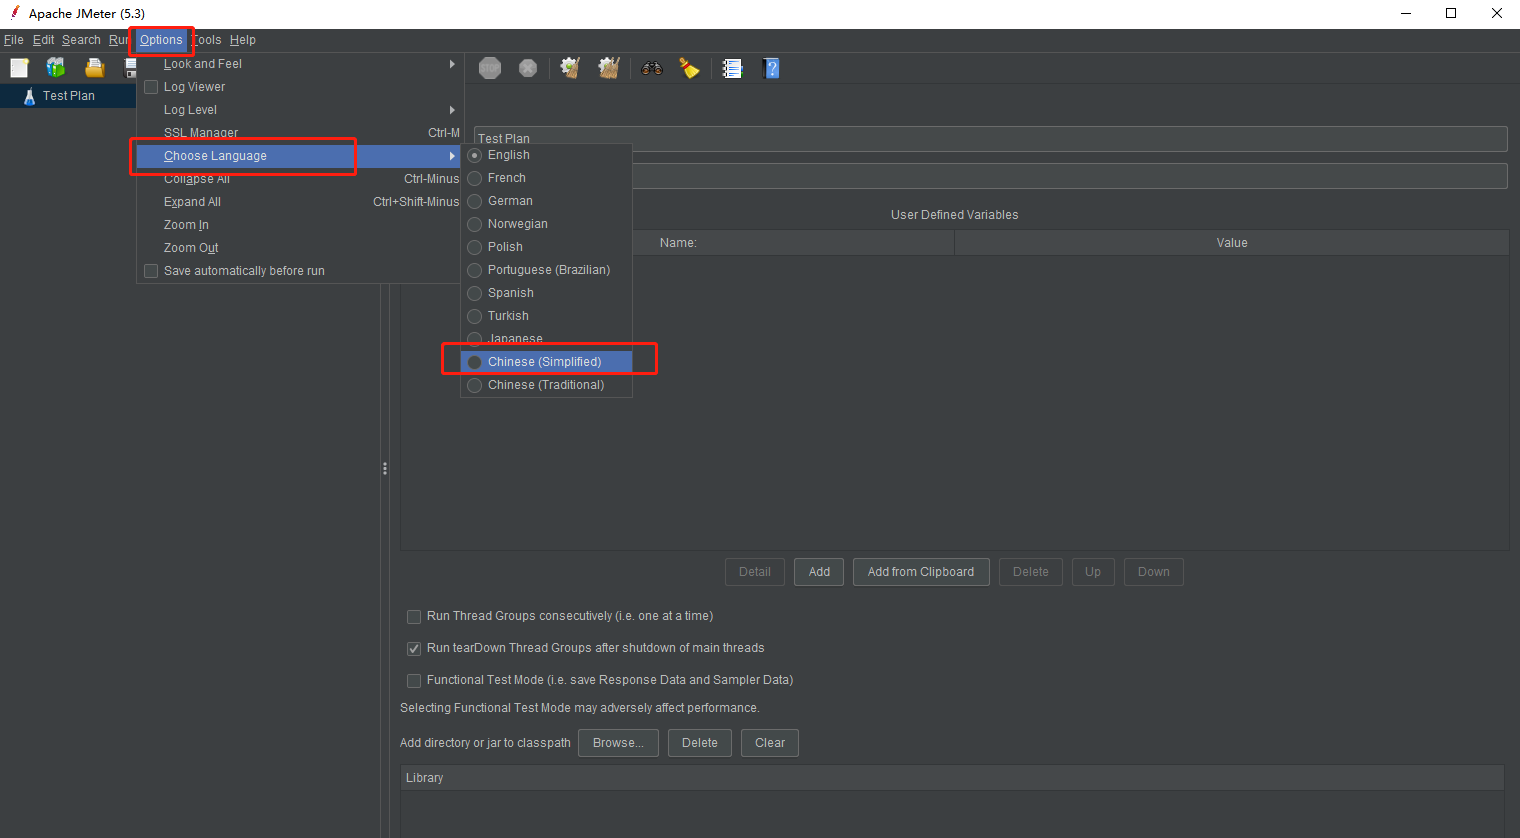Screen dimensions: 1520x838
Task: Click the Detail button
Action: click(x=755, y=572)
